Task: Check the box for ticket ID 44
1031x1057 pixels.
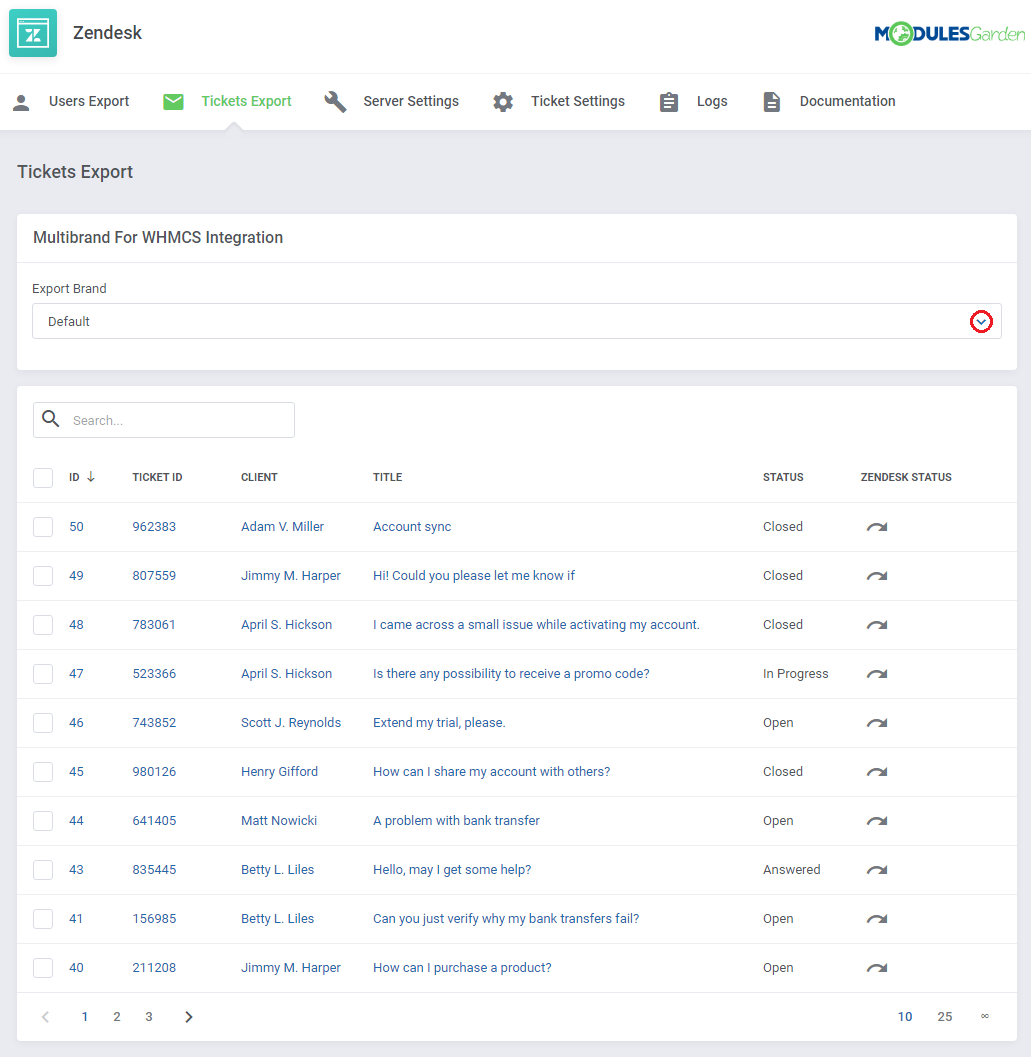Action: 43,820
